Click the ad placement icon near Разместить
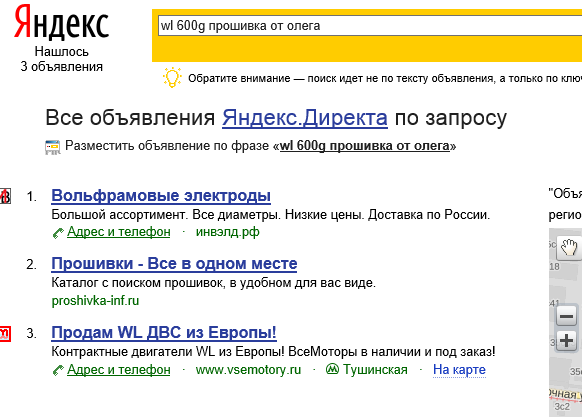This screenshot has width=582, height=417. click(53, 147)
